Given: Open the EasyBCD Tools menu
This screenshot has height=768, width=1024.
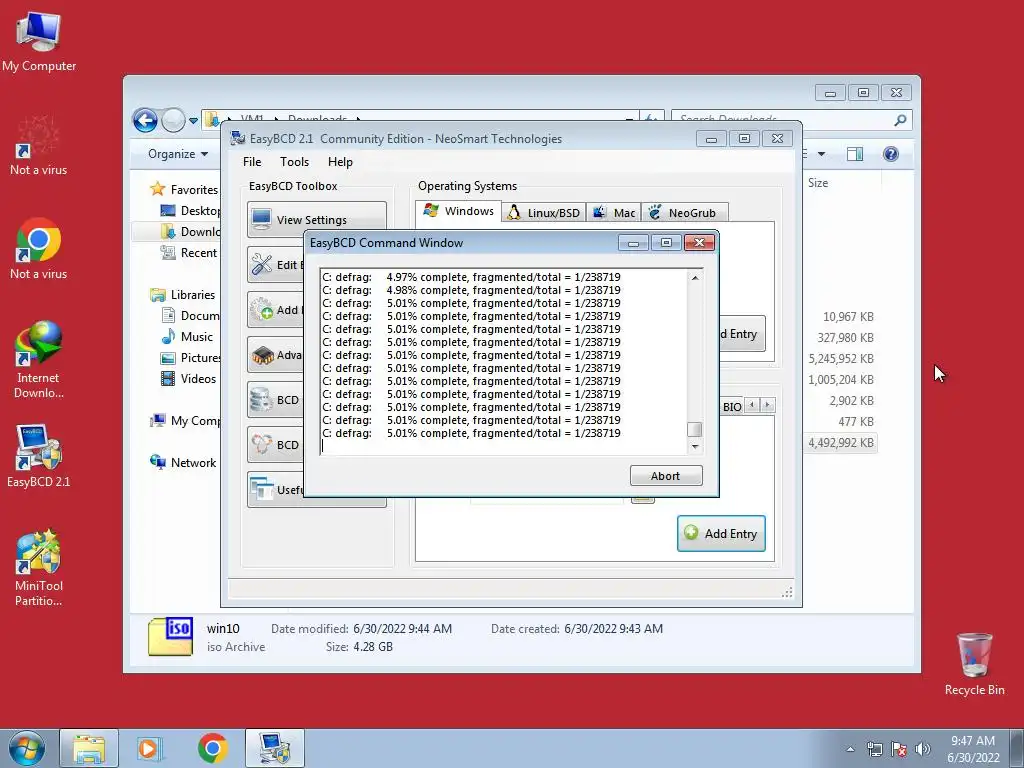Looking at the screenshot, I should coord(295,162).
